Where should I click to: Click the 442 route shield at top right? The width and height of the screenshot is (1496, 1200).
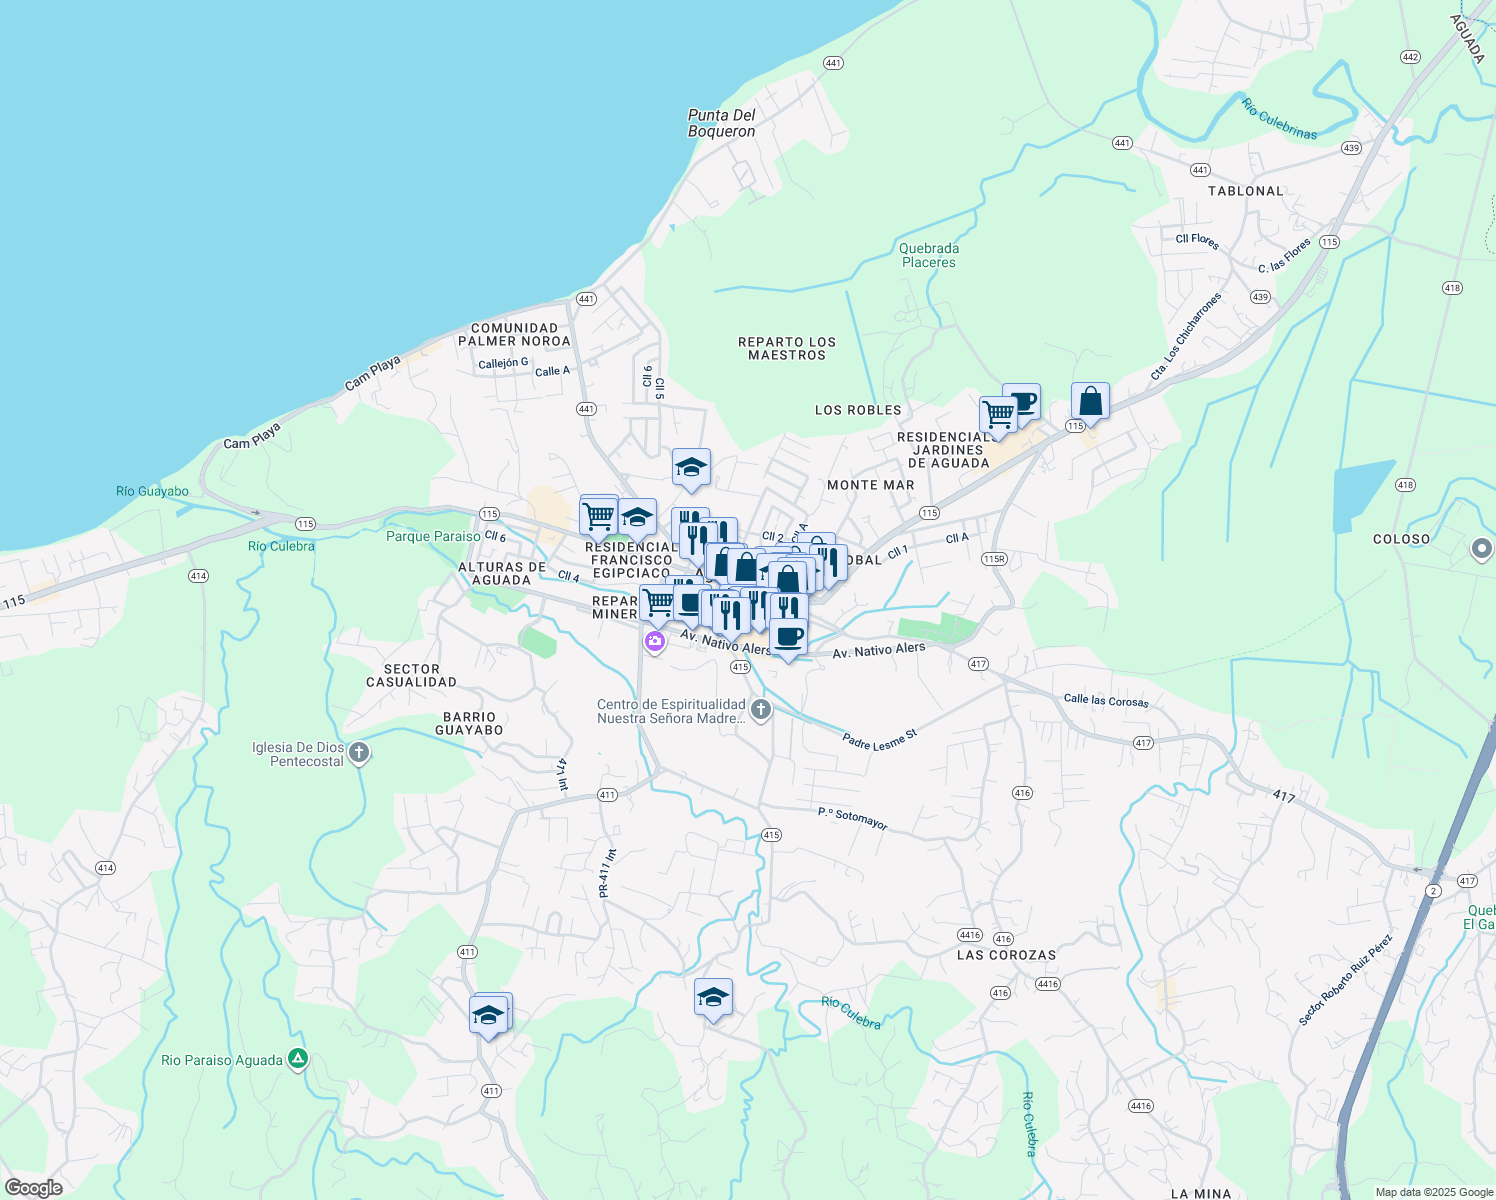coord(1410,57)
